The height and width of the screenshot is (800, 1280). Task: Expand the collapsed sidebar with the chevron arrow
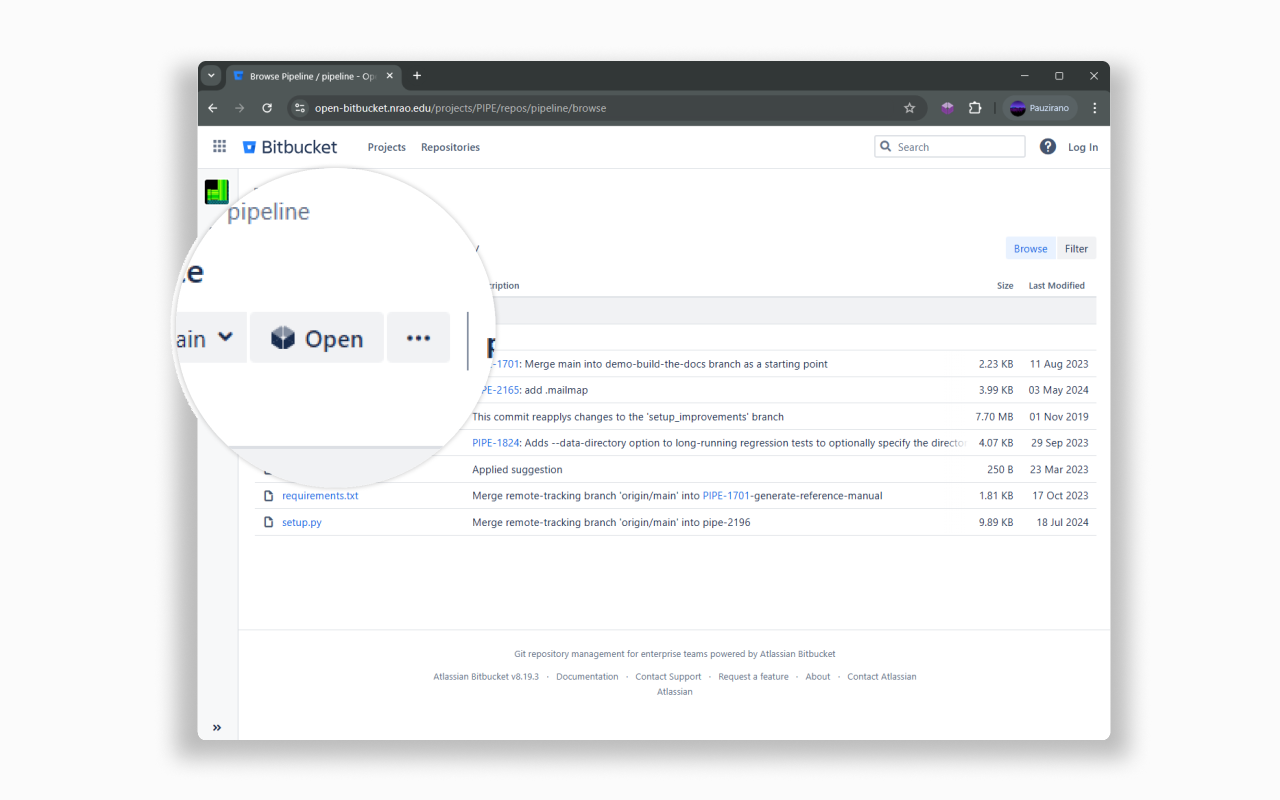pos(217,727)
